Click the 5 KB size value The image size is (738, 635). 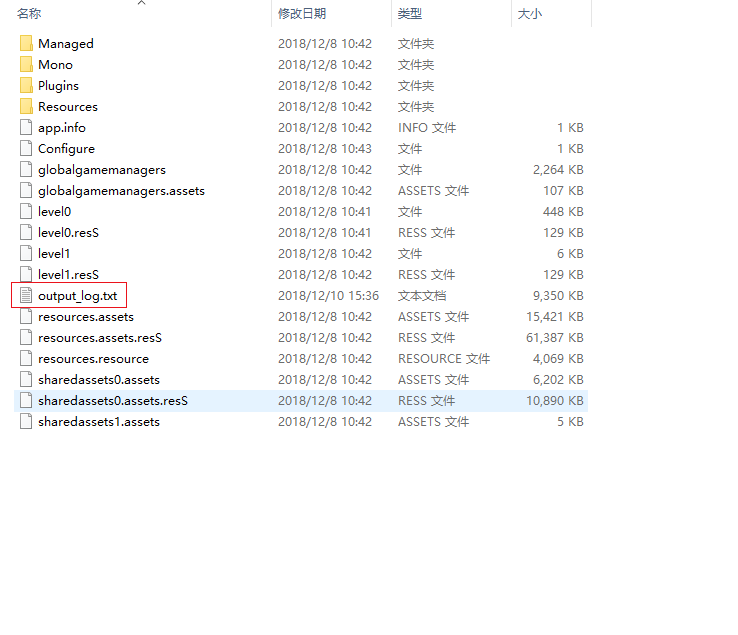(570, 422)
